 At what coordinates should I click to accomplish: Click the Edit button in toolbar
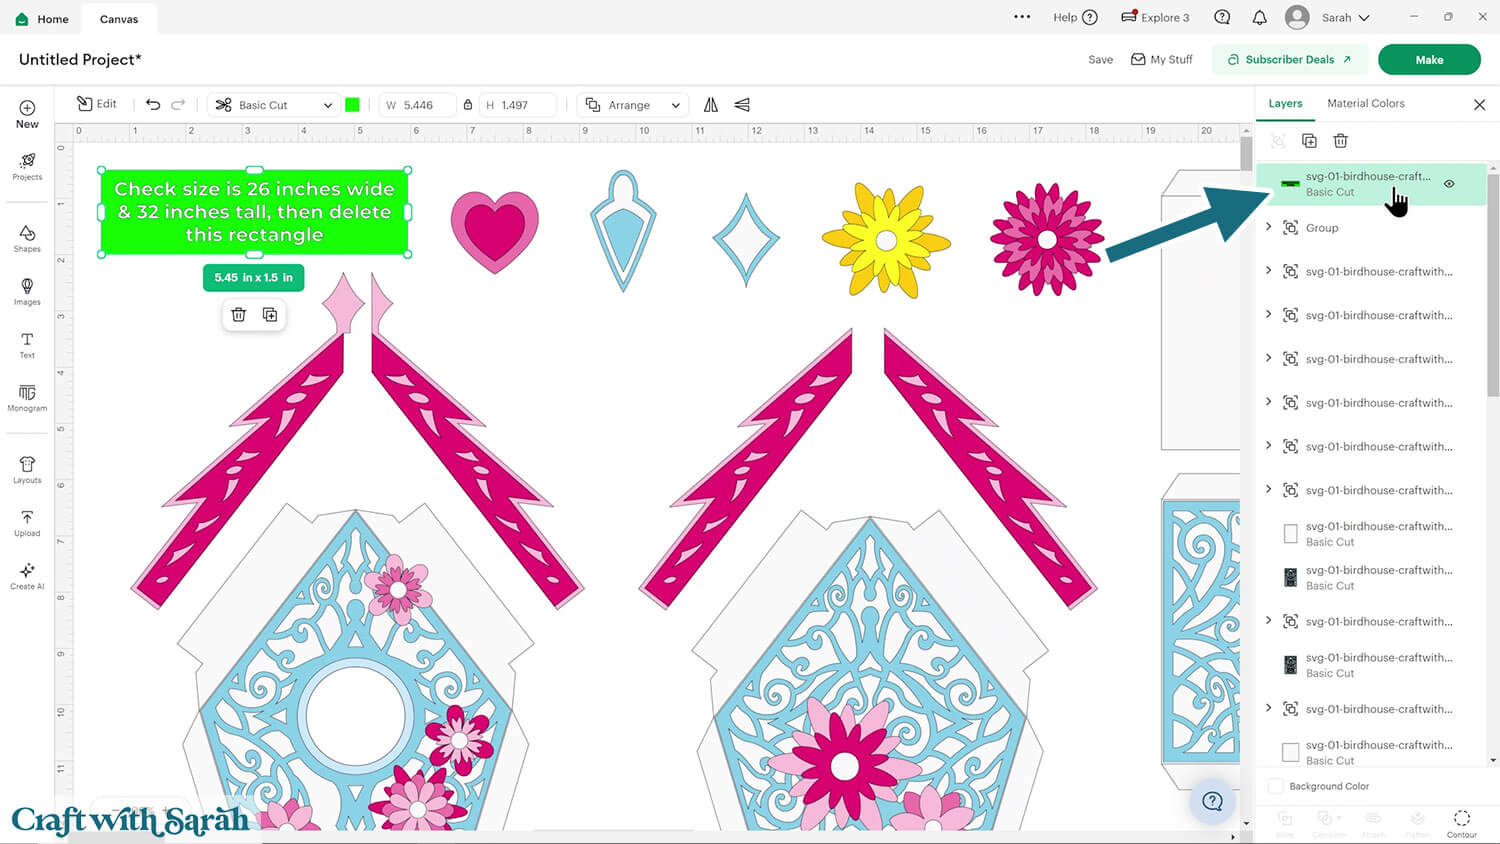(x=97, y=104)
